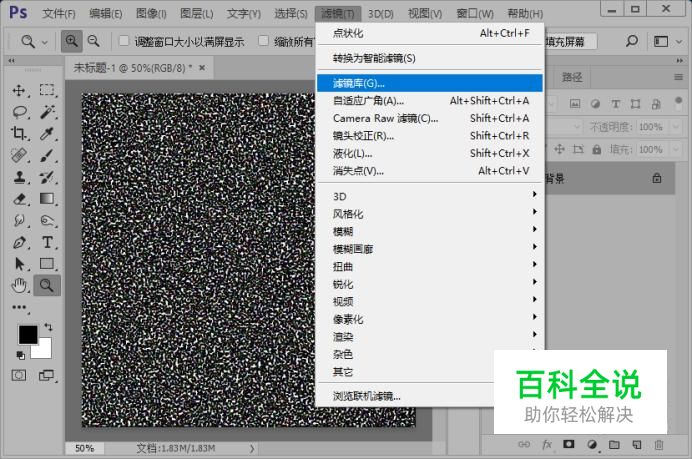Screen dimensions: 692x459
Task: Close the 未标题-1 document tab
Action: click(x=202, y=68)
